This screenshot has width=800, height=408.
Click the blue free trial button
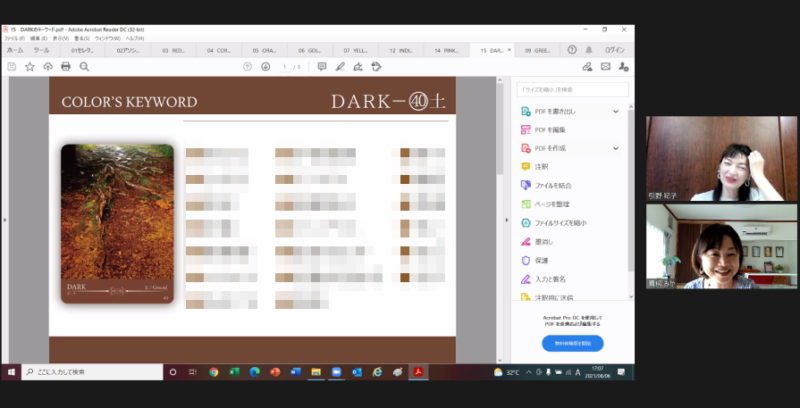click(572, 343)
